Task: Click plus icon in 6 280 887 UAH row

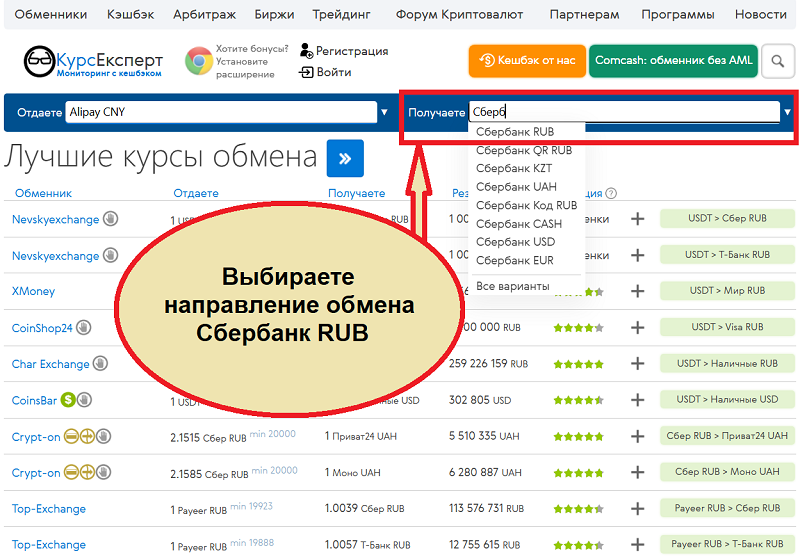Action: [x=637, y=472]
